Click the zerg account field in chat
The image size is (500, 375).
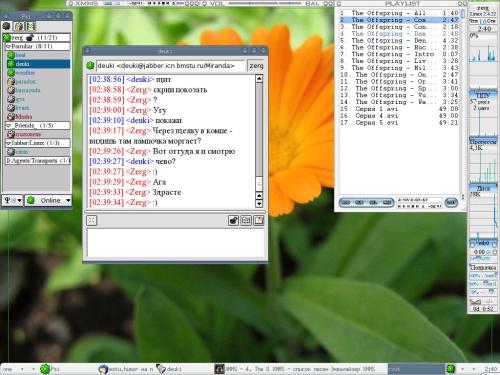tap(256, 65)
